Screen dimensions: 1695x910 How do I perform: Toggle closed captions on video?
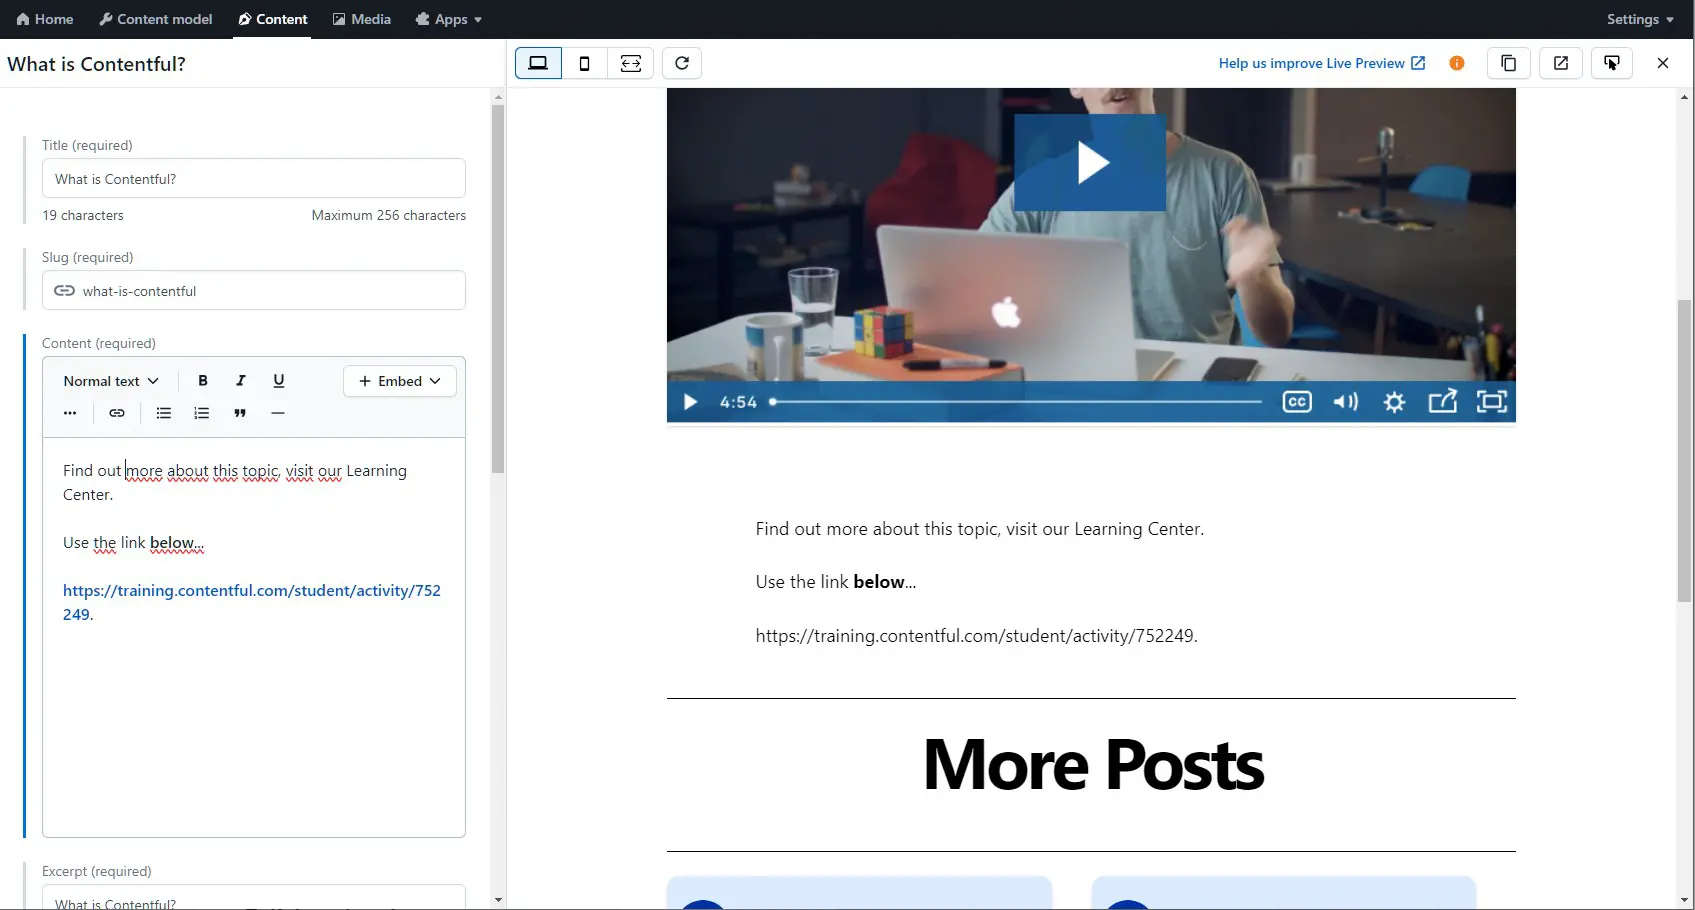pos(1297,402)
